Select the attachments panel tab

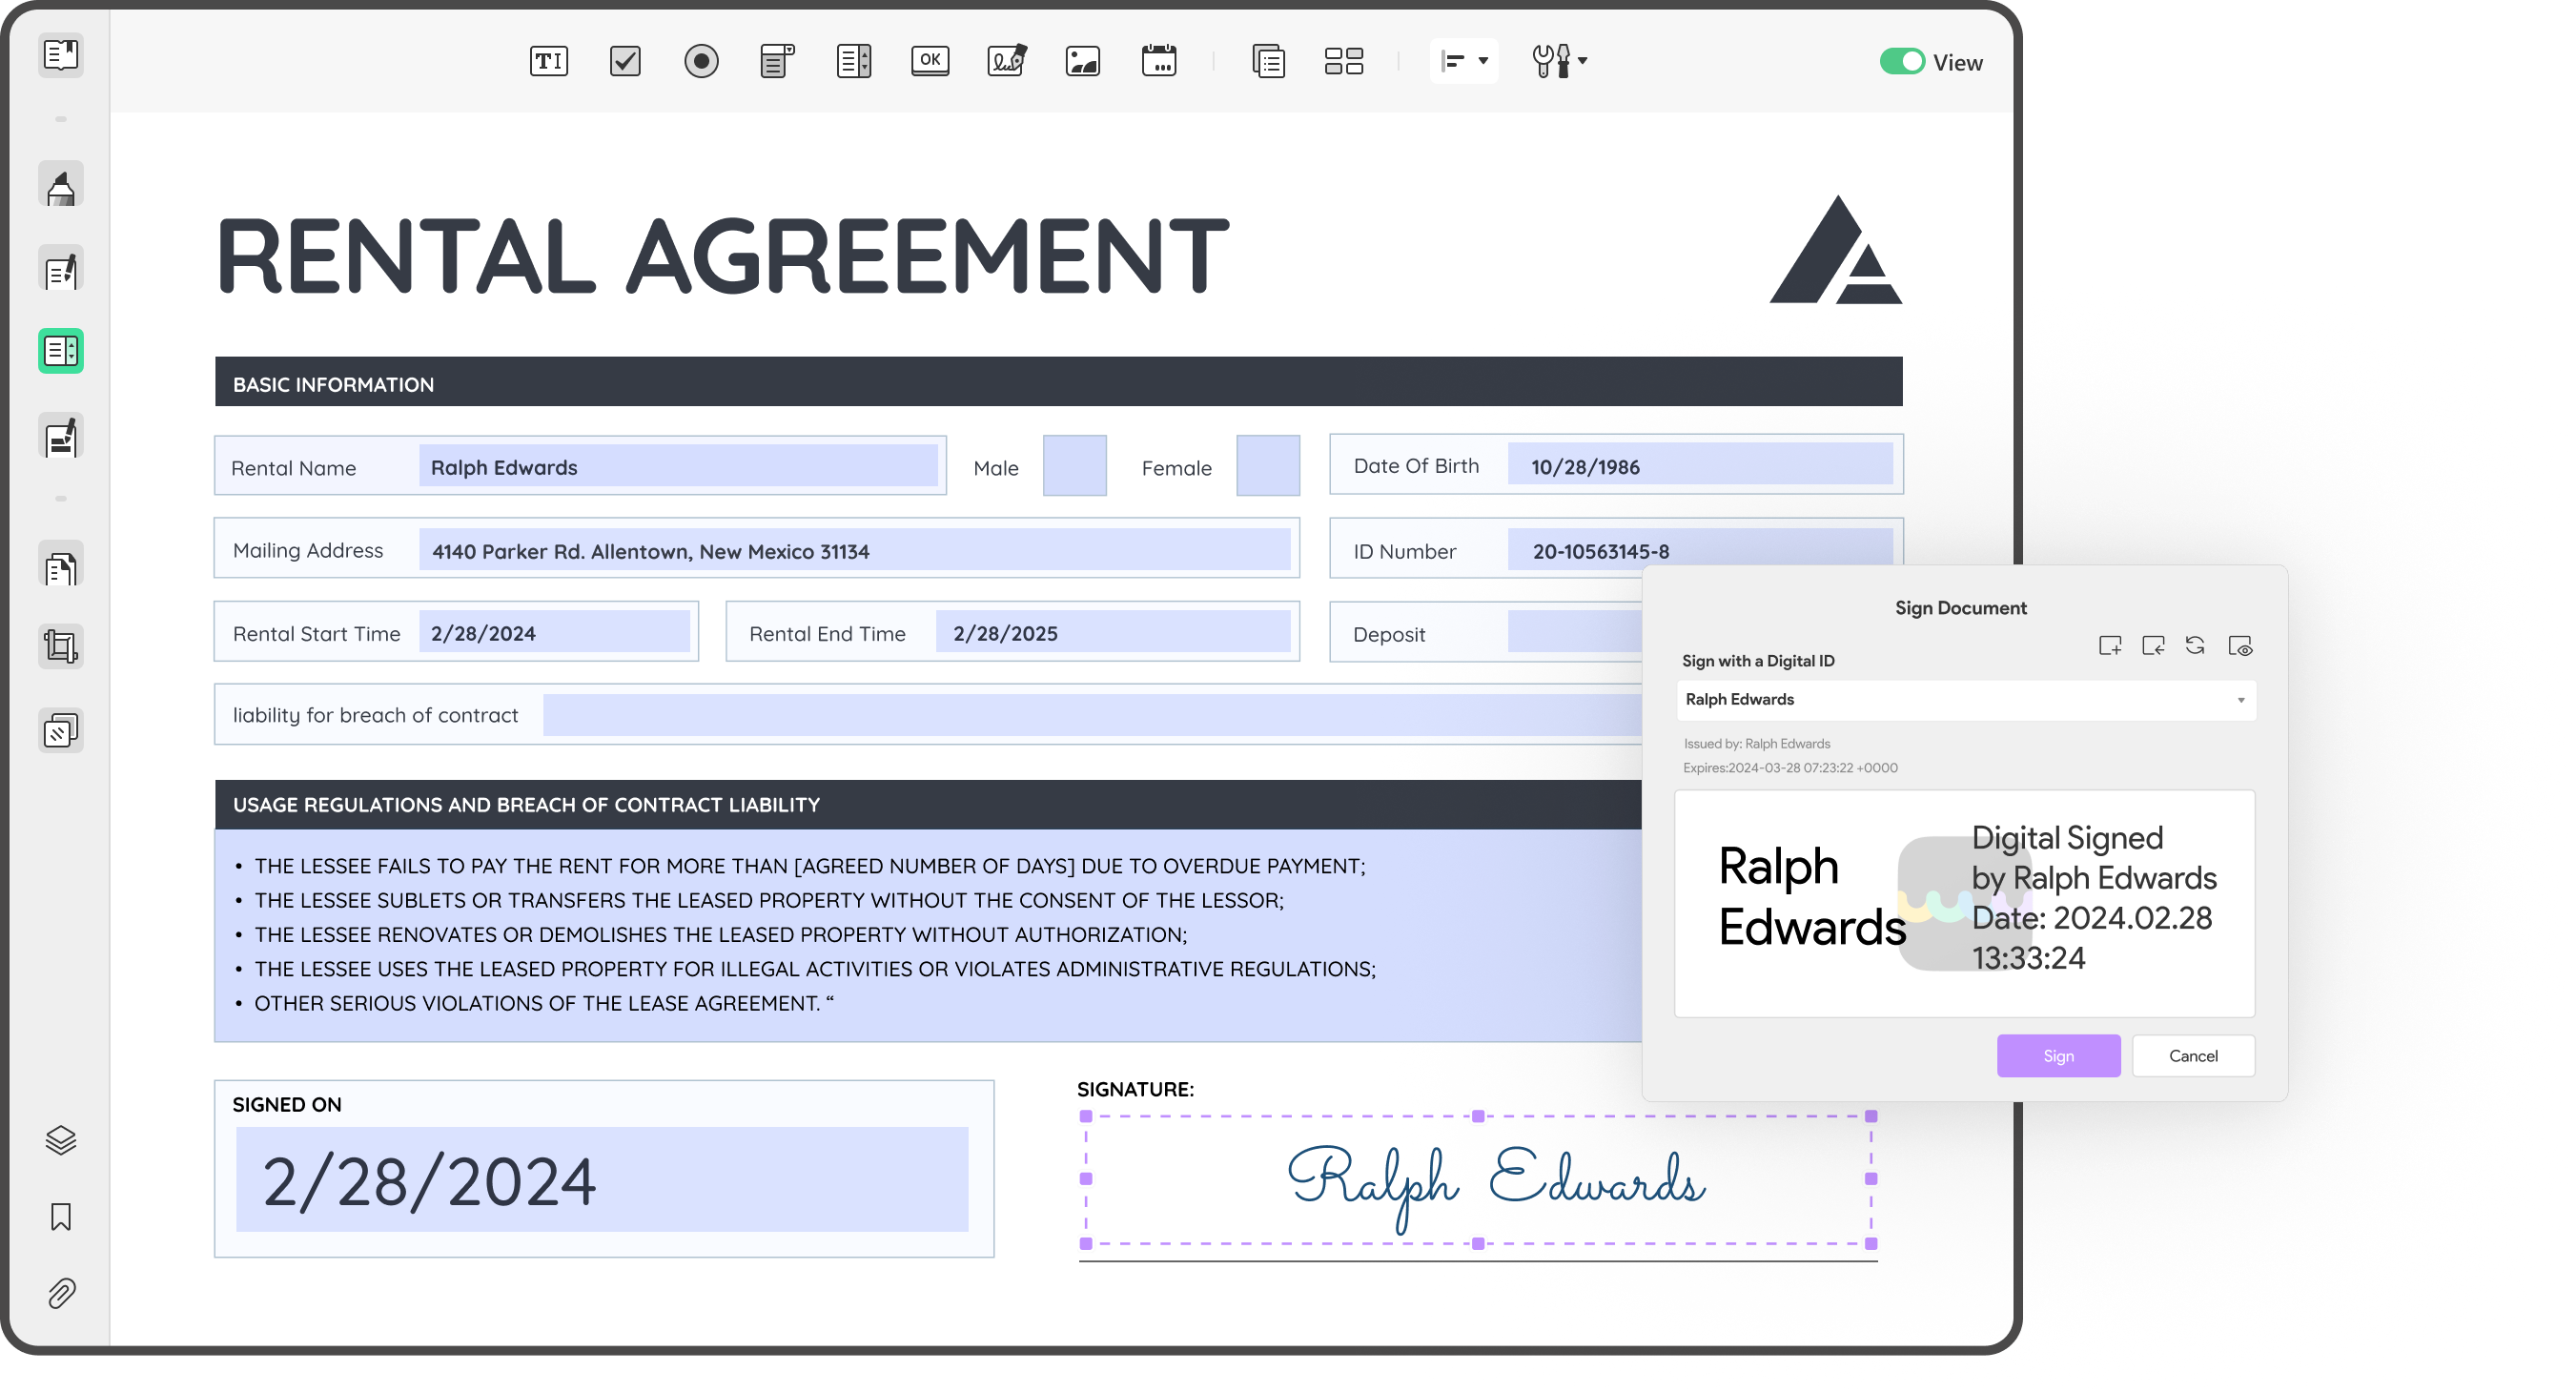click(x=62, y=1293)
